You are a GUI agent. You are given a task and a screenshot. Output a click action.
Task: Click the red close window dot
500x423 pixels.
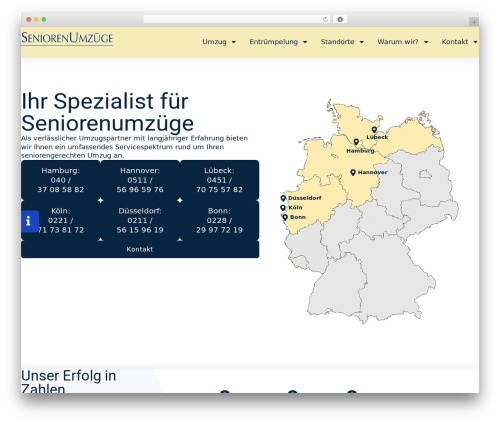pos(29,19)
